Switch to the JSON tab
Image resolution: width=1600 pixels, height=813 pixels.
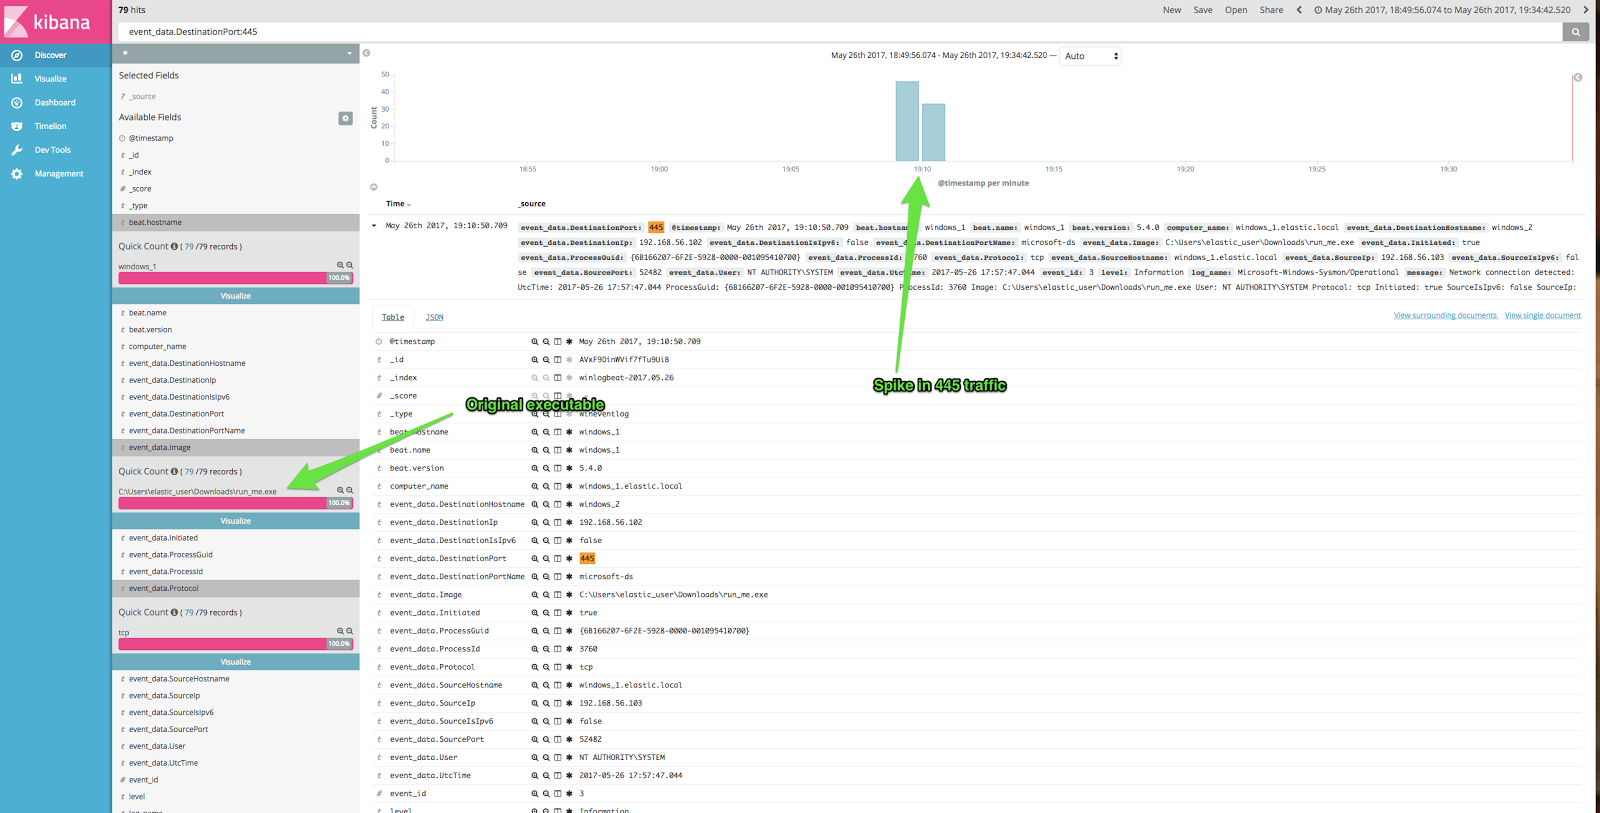point(434,317)
